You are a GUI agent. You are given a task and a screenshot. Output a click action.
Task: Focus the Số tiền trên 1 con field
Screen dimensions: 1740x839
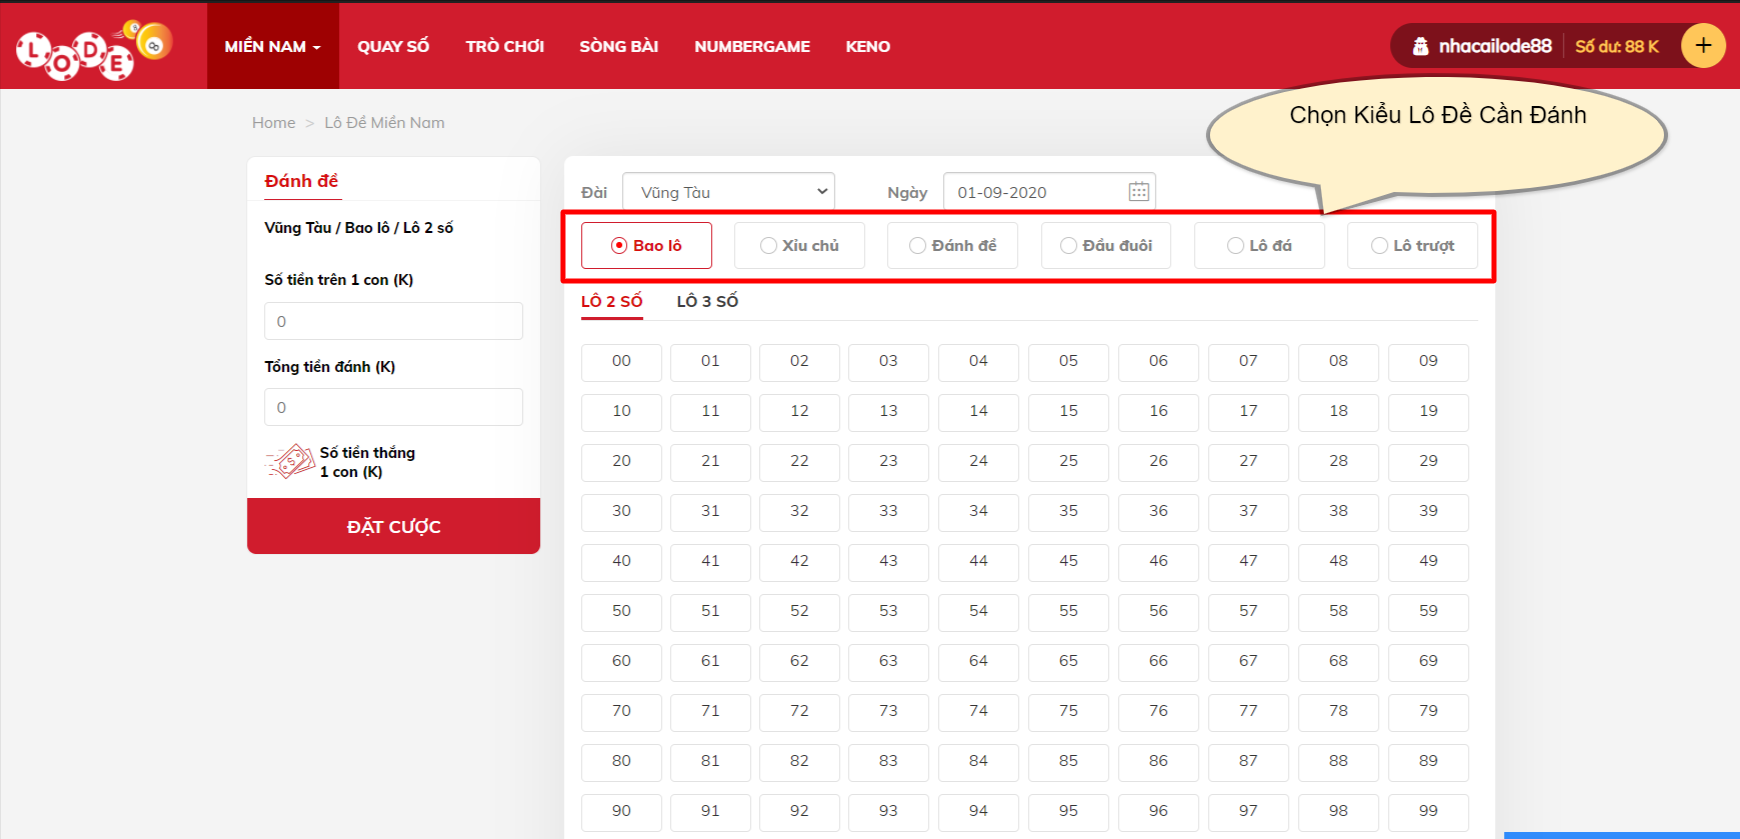(393, 321)
